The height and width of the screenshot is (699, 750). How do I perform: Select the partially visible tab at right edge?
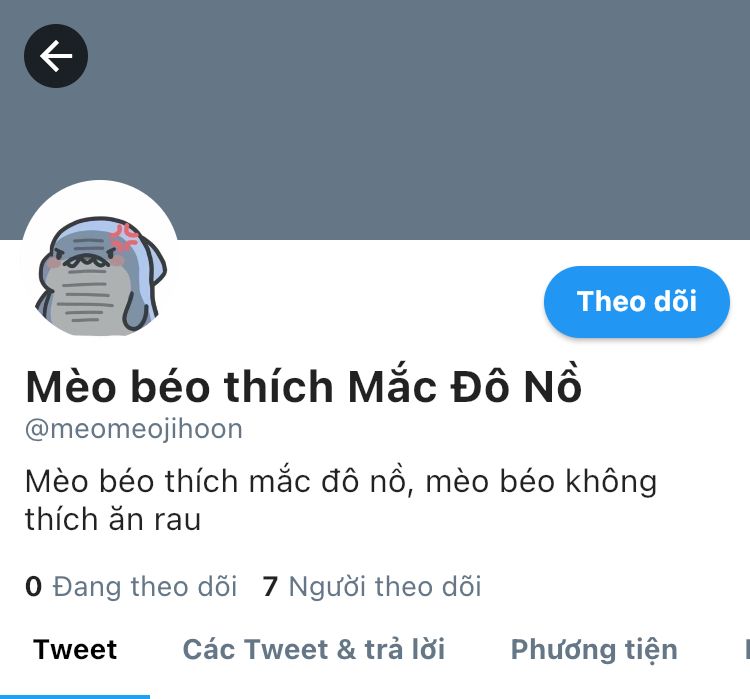coord(747,649)
